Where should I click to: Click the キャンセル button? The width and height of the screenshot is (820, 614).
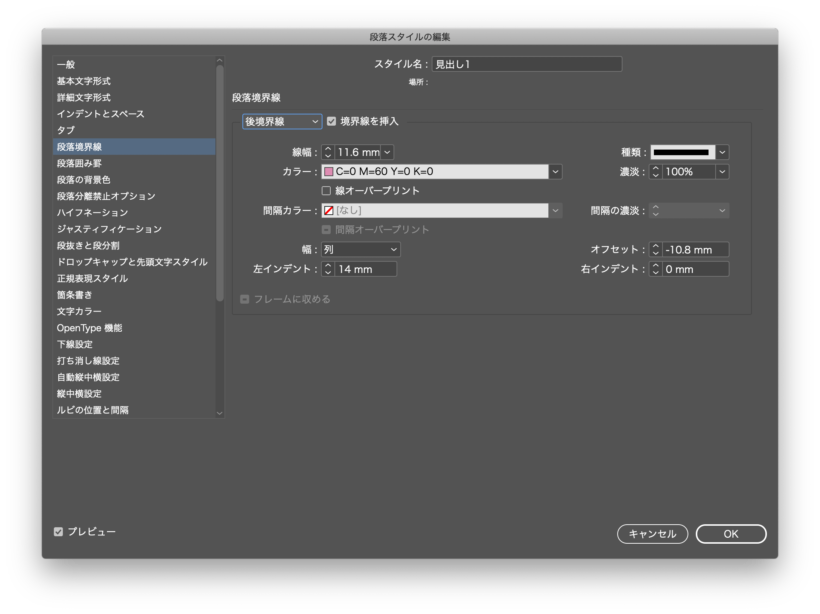652,534
